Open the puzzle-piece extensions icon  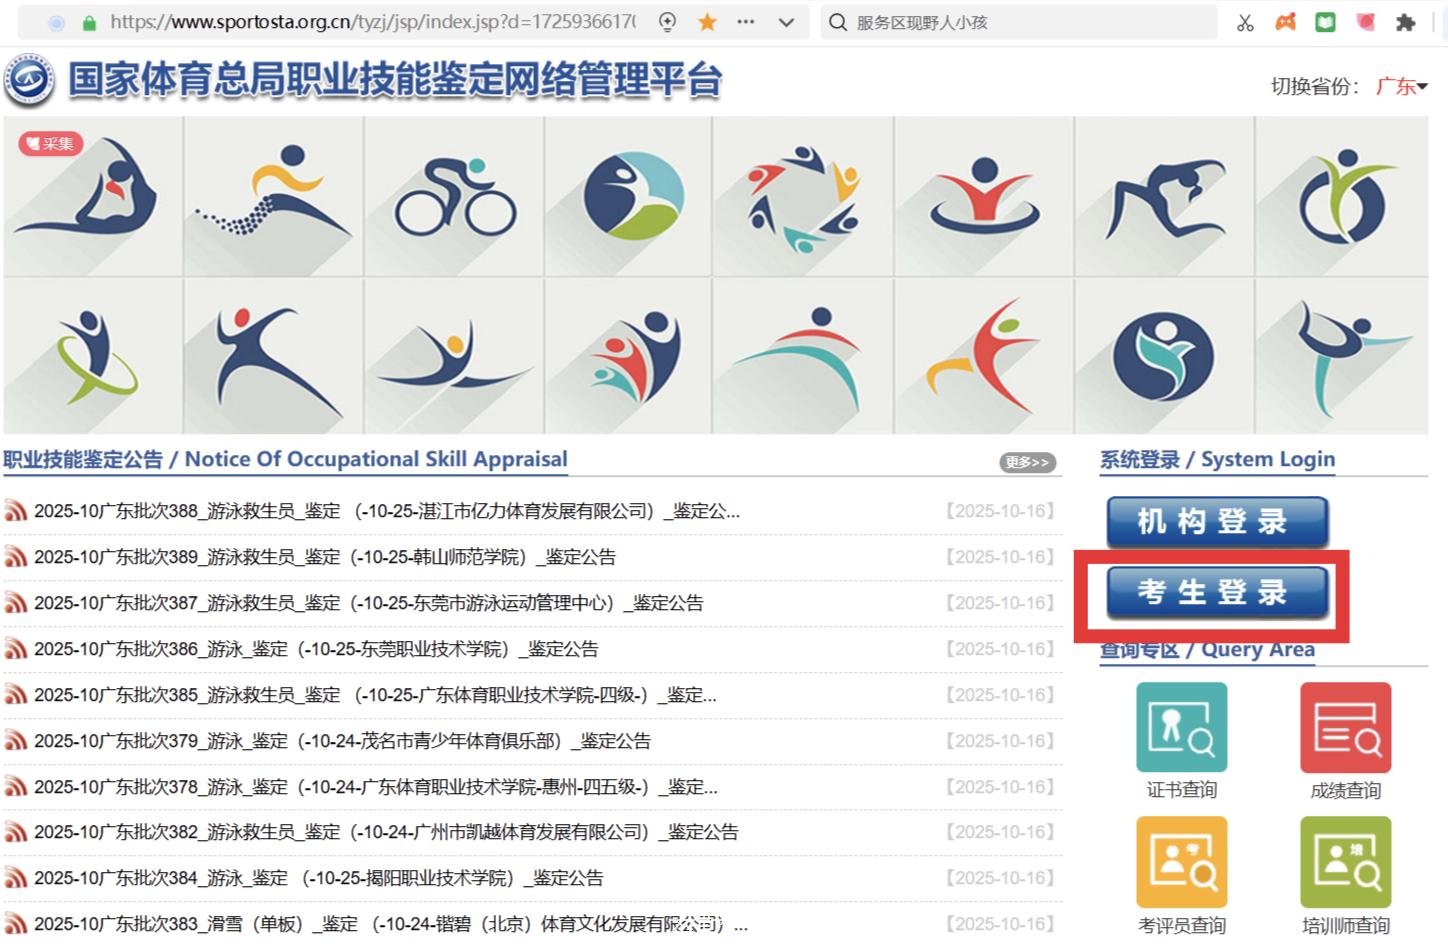[1405, 22]
